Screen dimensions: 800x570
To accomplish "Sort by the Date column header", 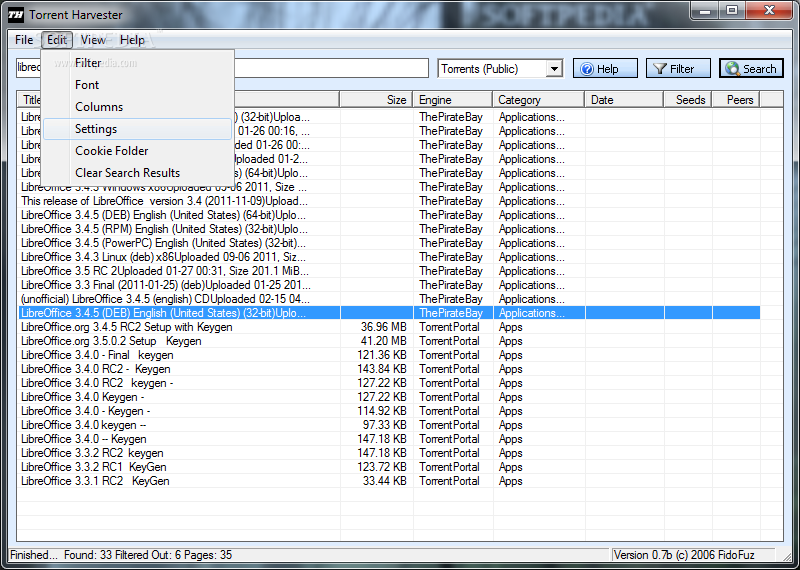I will [x=624, y=100].
